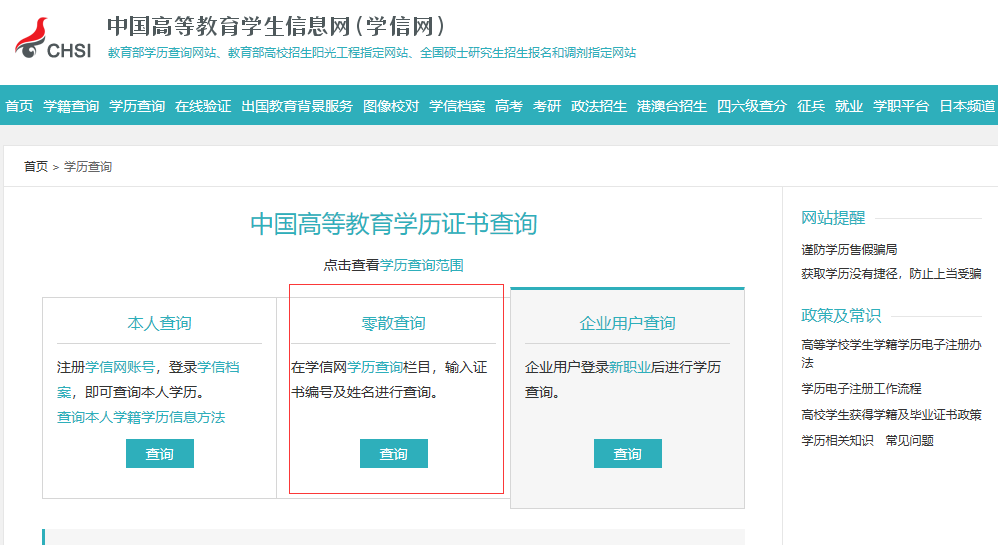Navigate to 学信档案 menu

click(457, 106)
